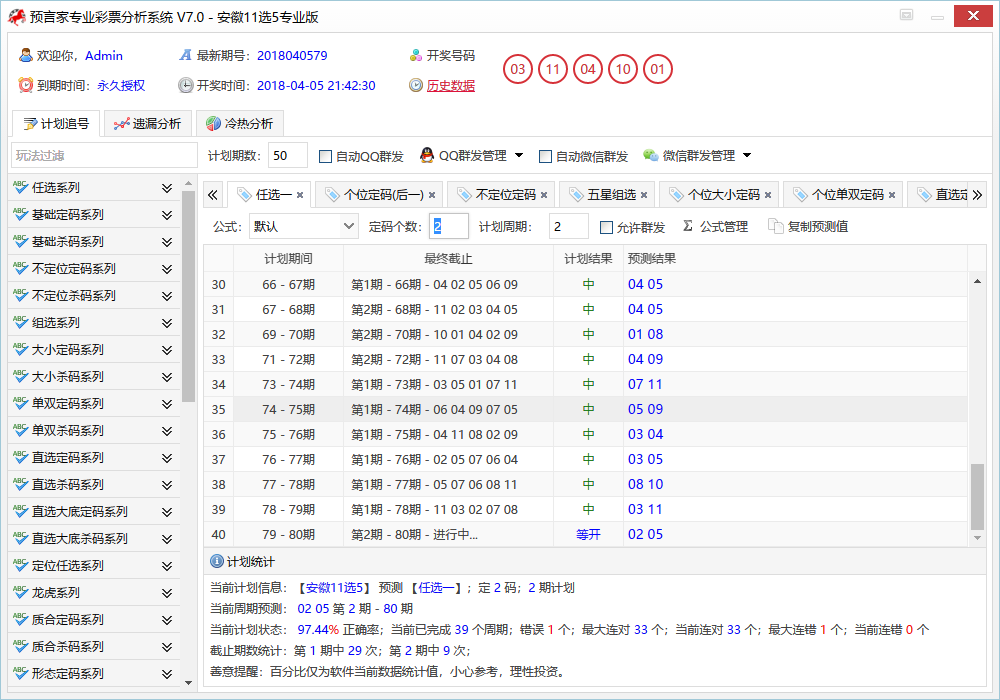Click the 开奖号码 colored balls icon

pos(416,55)
